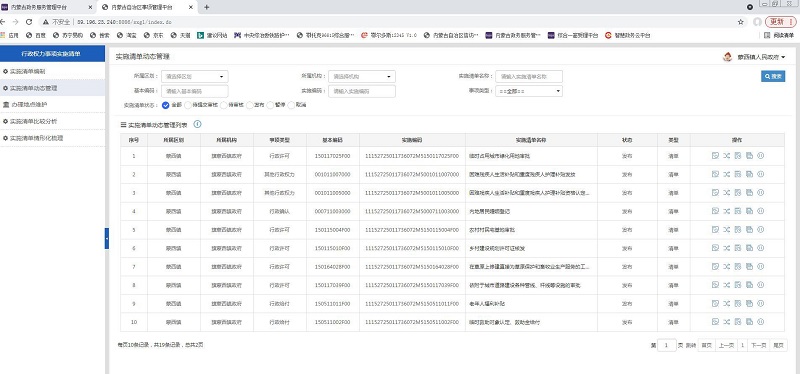Screen dimensions: 800x374
Task: Go to 上一页 previous page
Action: 726,345
